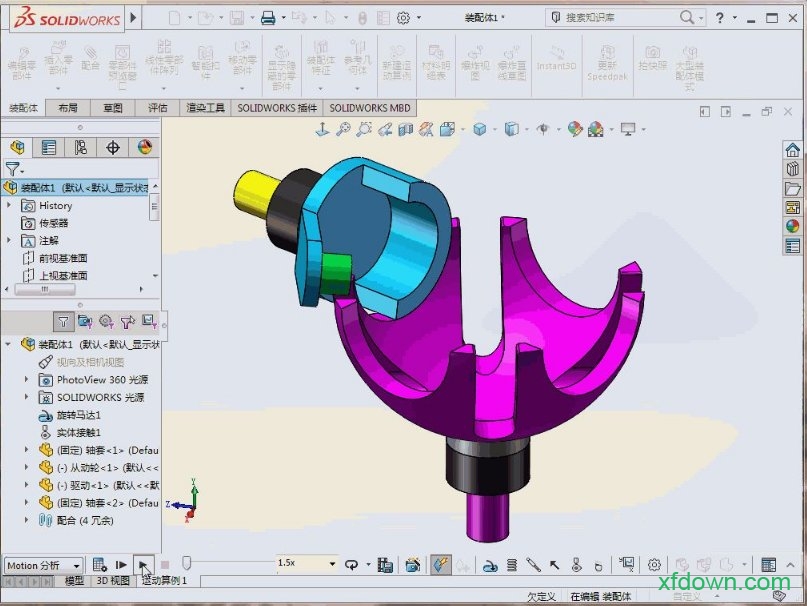Viewport: 807px width, 606px height.
Task: Open the ConfigurationManager tab icon
Action: (x=80, y=147)
